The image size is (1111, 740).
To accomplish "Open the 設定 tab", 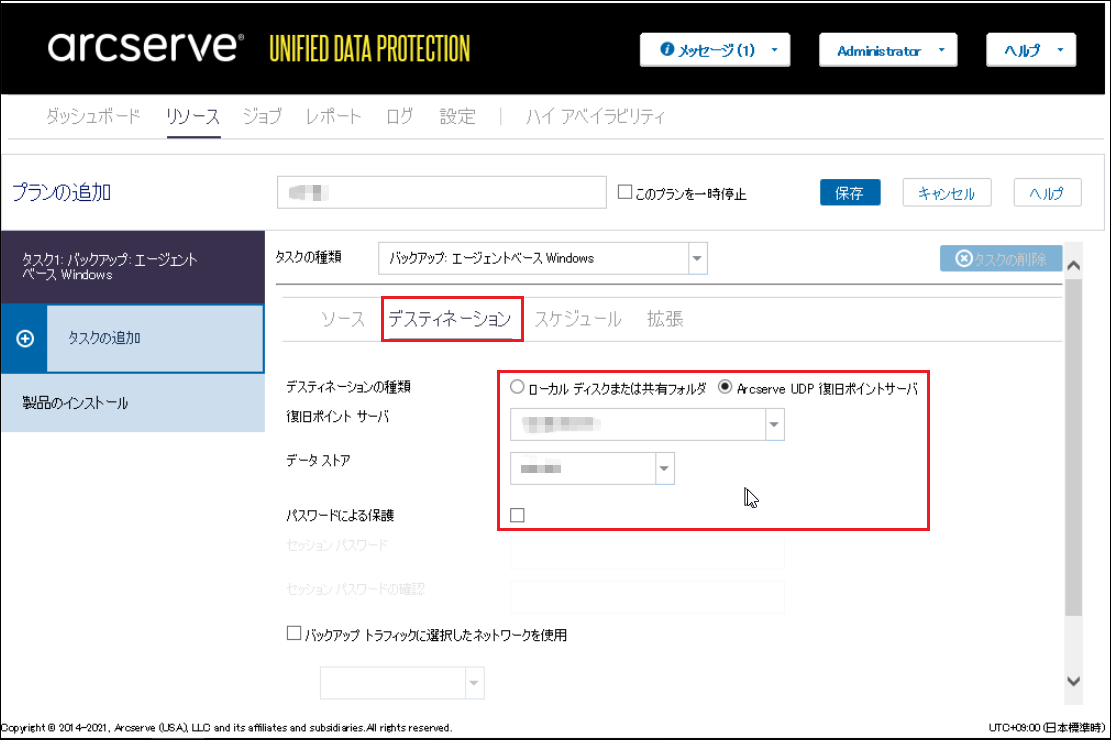I will pos(458,116).
